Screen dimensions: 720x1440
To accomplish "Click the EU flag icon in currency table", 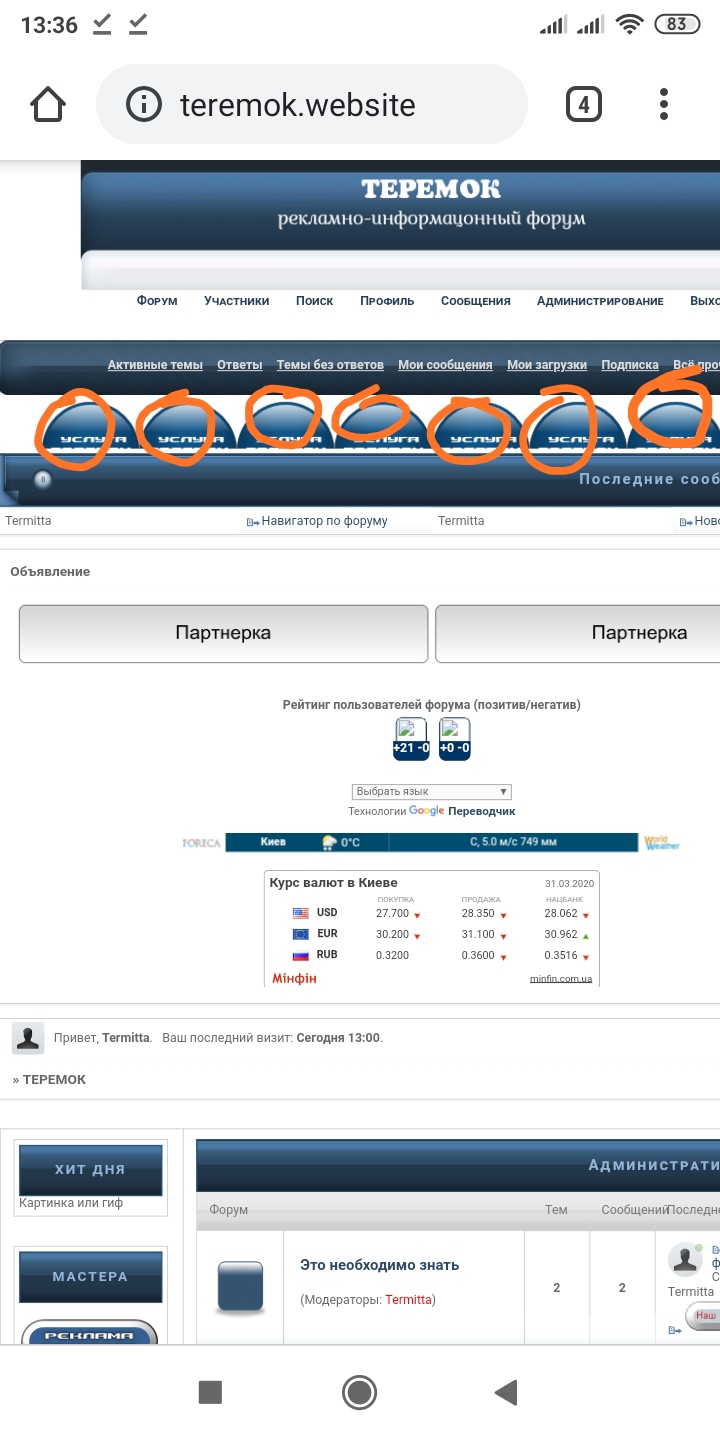I will point(300,934).
